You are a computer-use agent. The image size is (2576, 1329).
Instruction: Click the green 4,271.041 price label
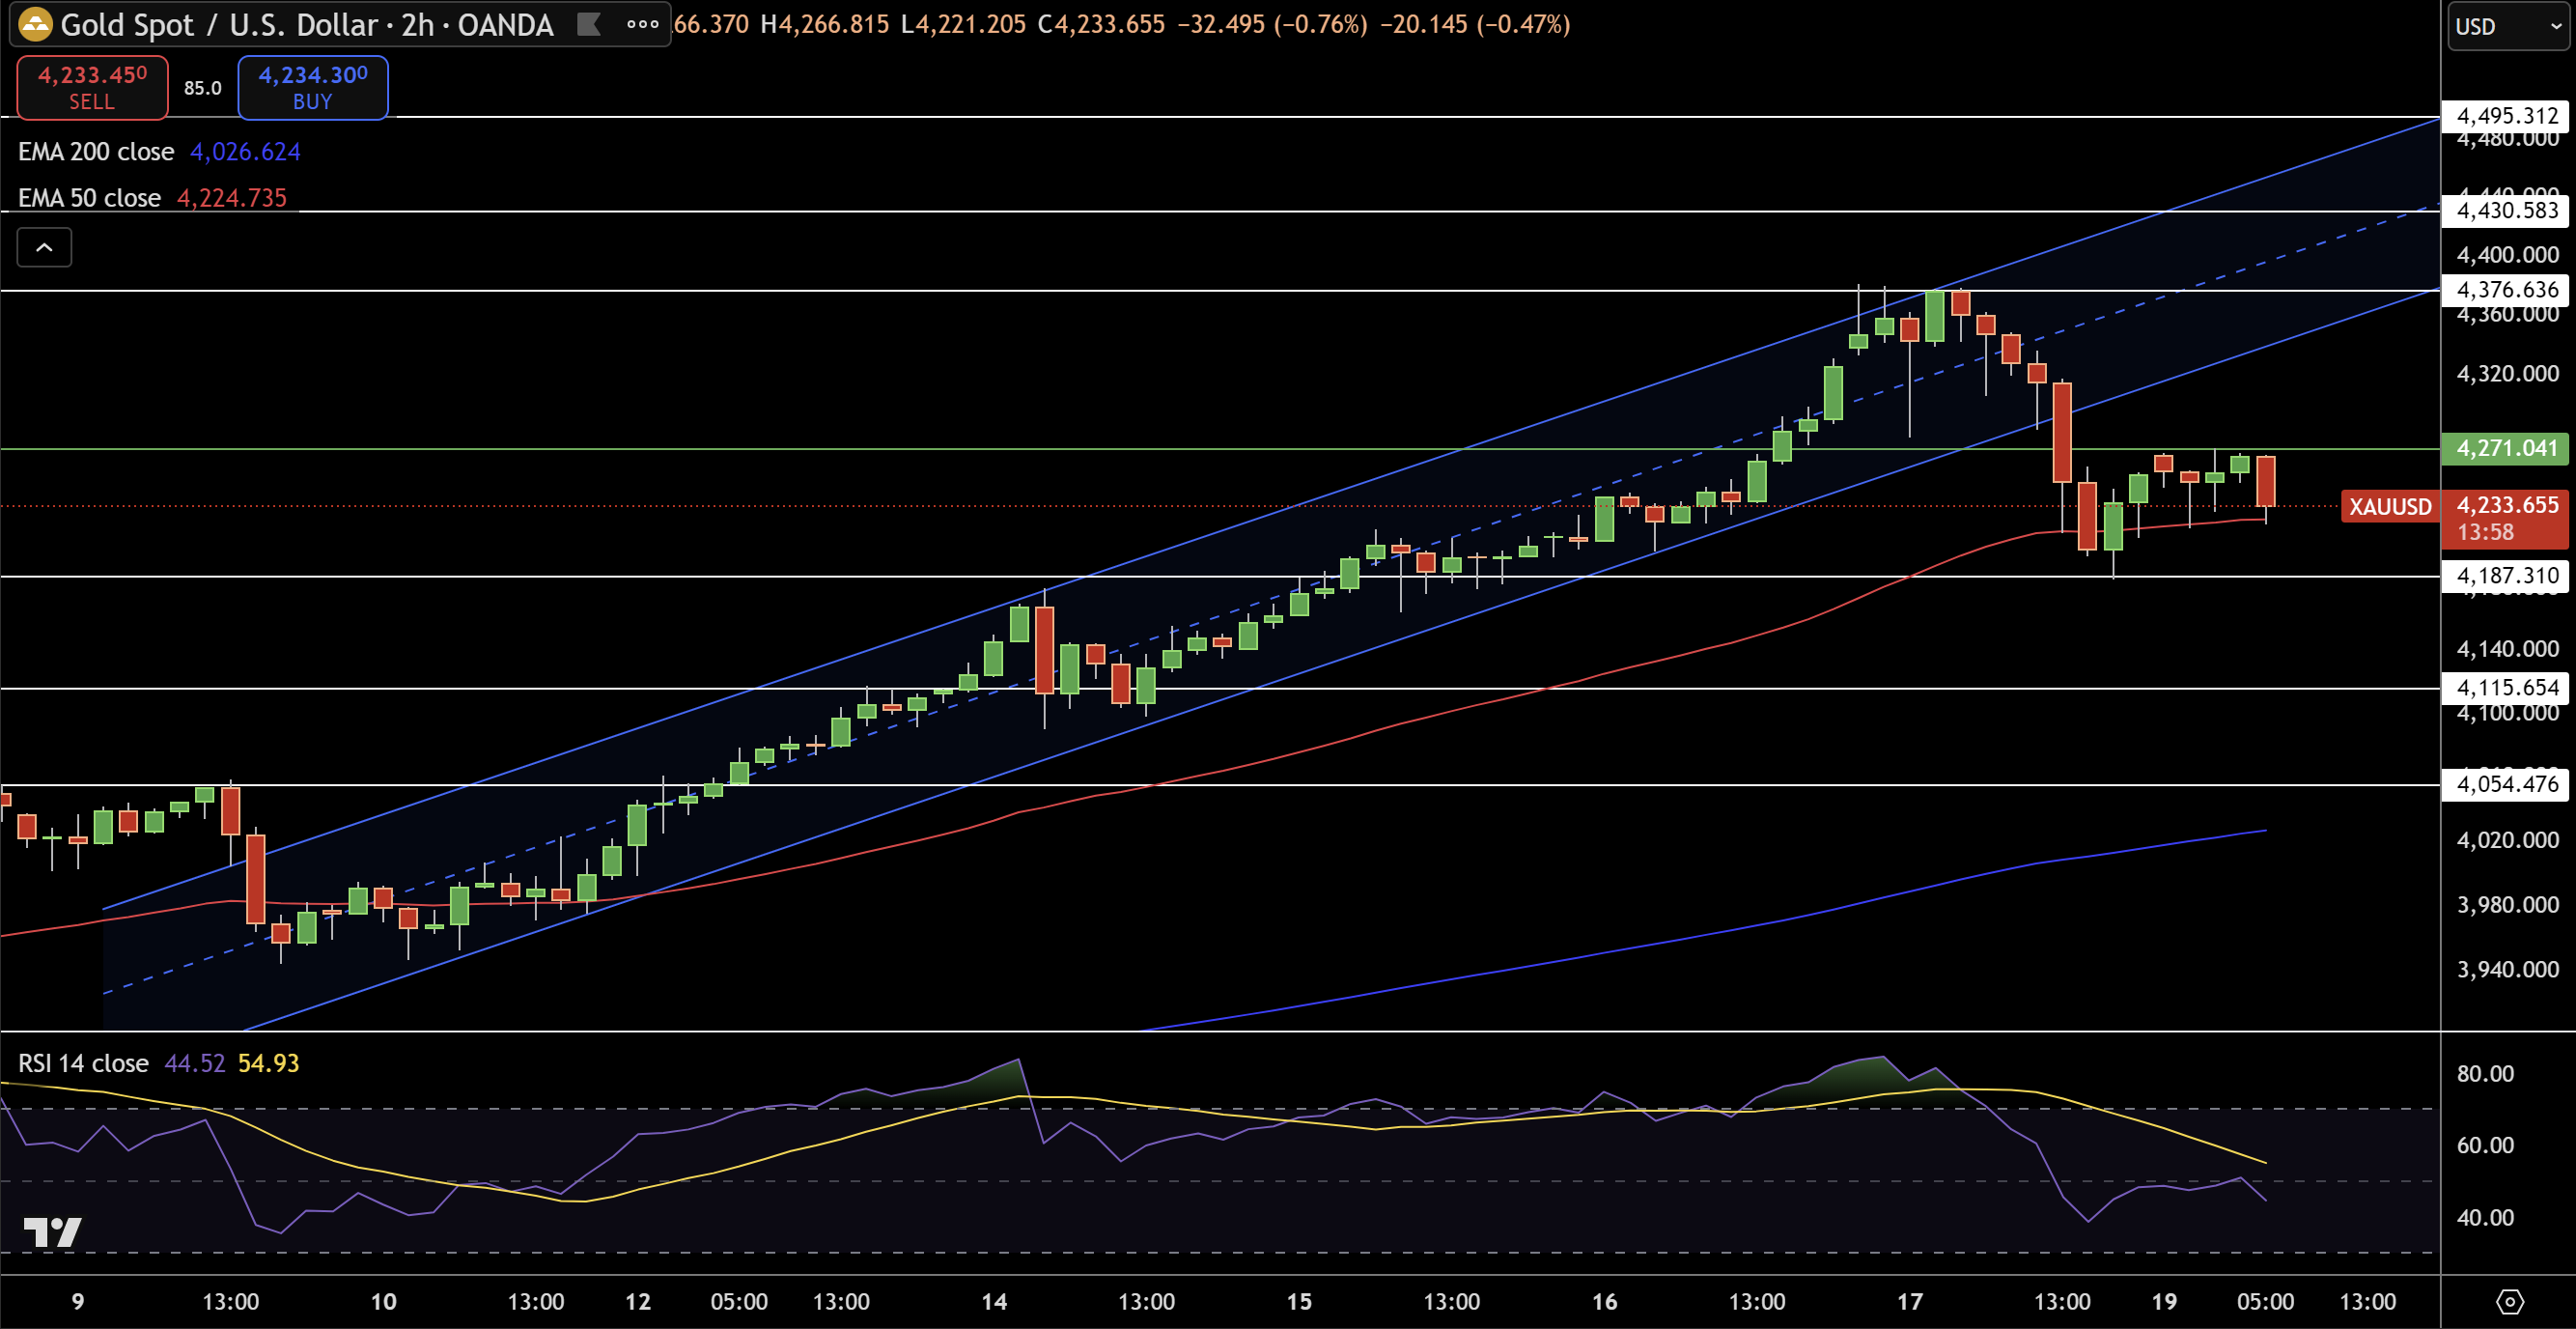[2505, 448]
